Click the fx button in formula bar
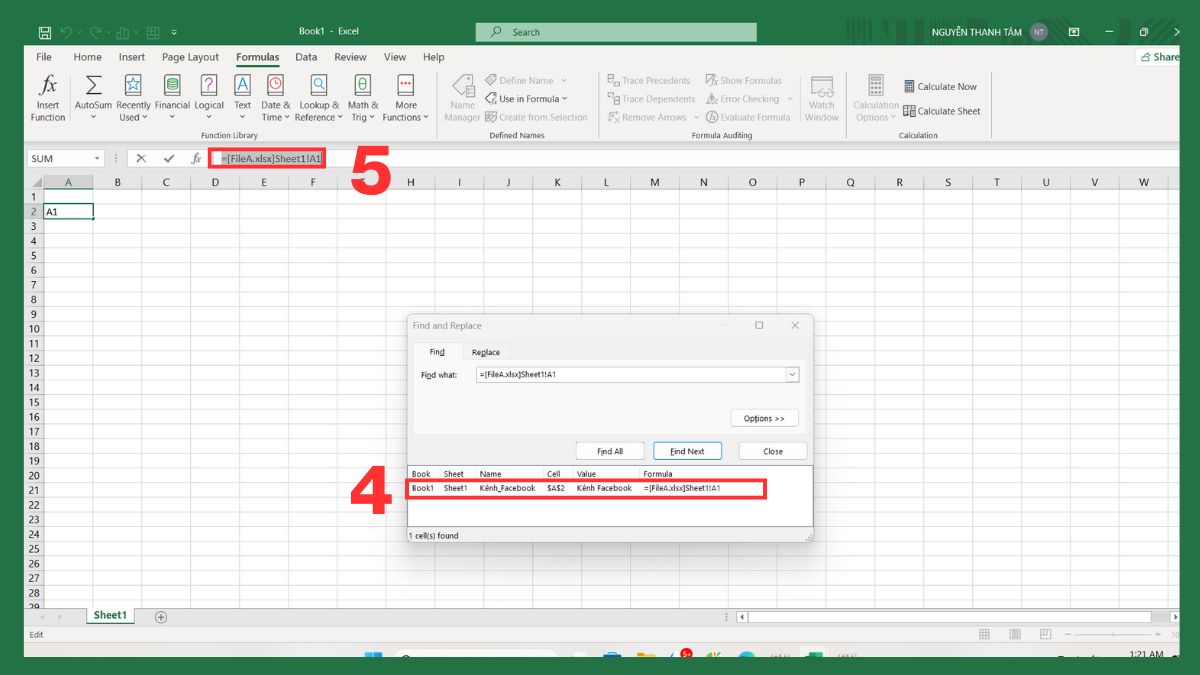The width and height of the screenshot is (1200, 675). click(x=196, y=158)
